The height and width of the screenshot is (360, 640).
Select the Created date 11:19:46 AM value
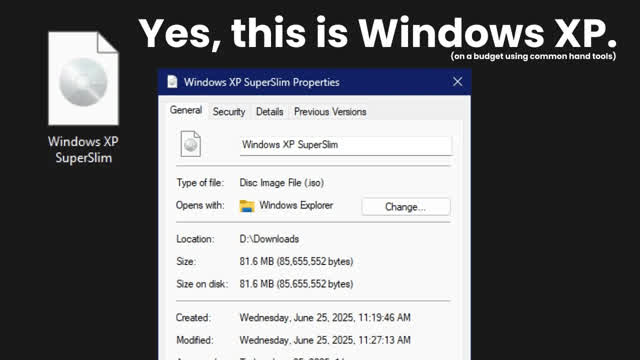tap(325, 318)
